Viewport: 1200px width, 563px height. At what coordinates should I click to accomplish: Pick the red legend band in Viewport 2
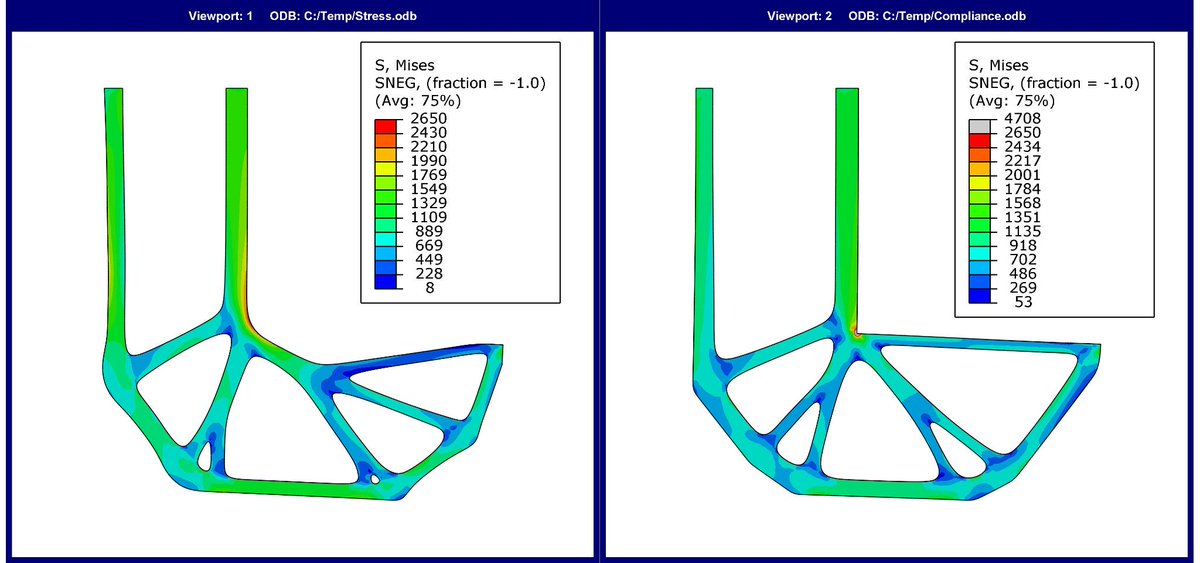point(979,139)
